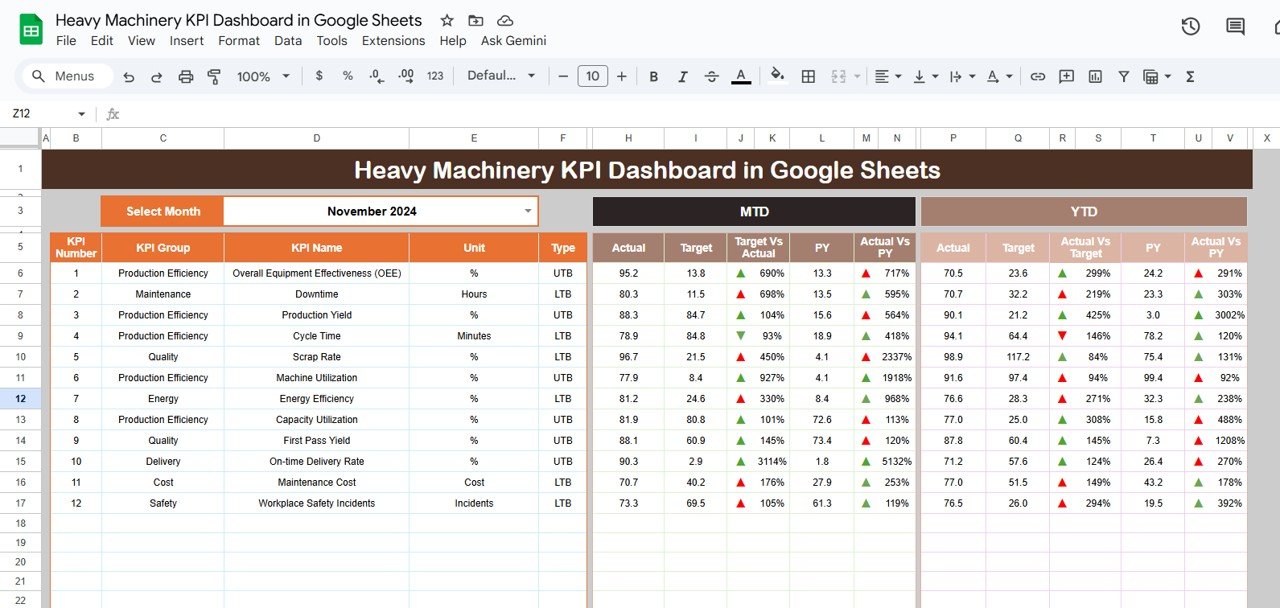Open the font family dropdown
This screenshot has width=1280, height=608.
(500, 76)
